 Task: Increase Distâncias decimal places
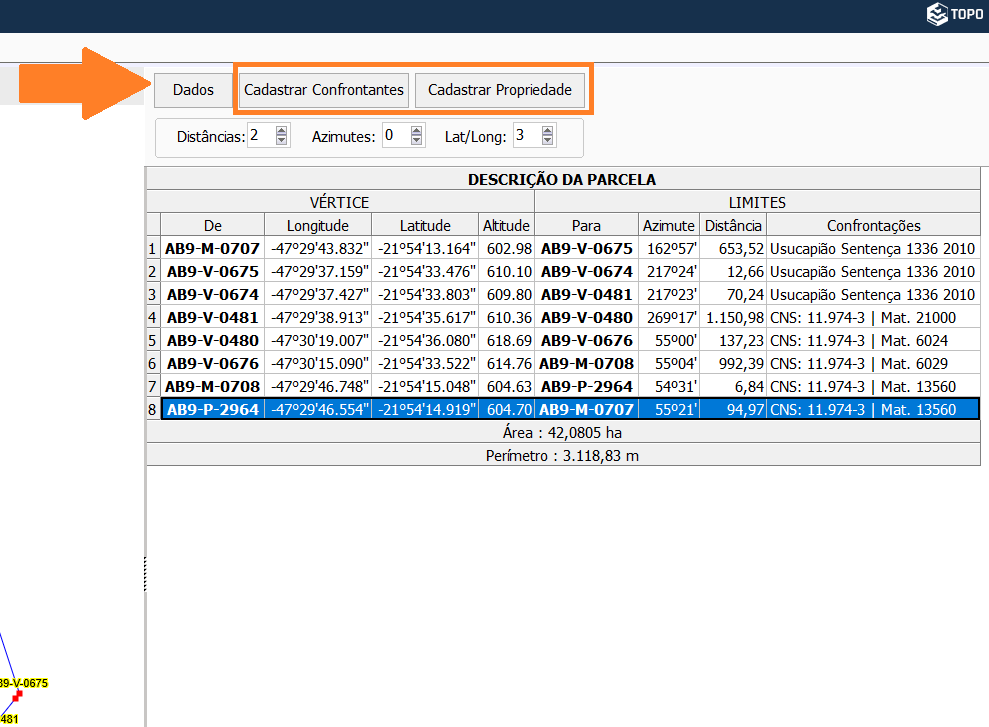point(282,130)
